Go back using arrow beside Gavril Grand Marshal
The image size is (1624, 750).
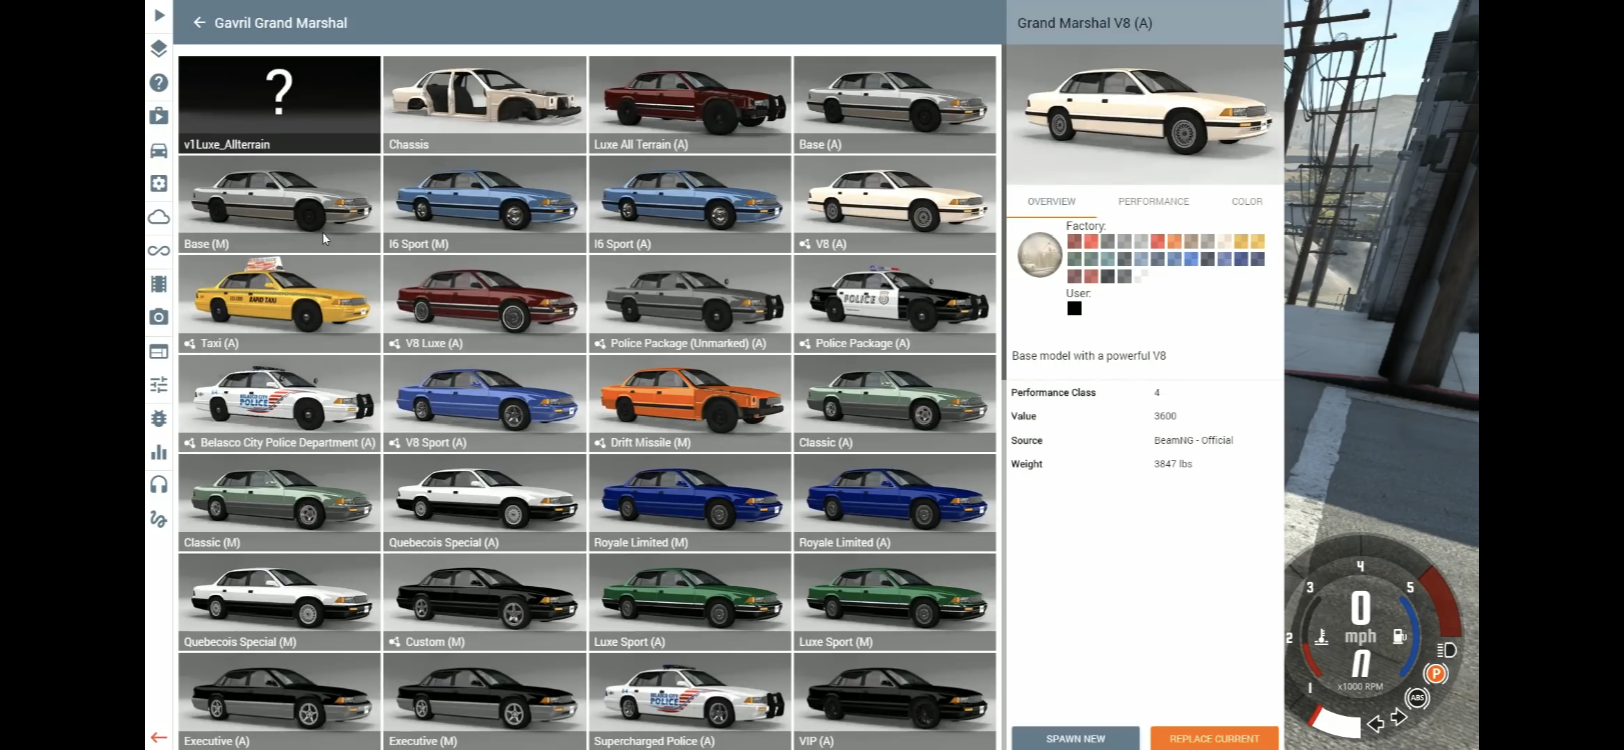coord(199,22)
